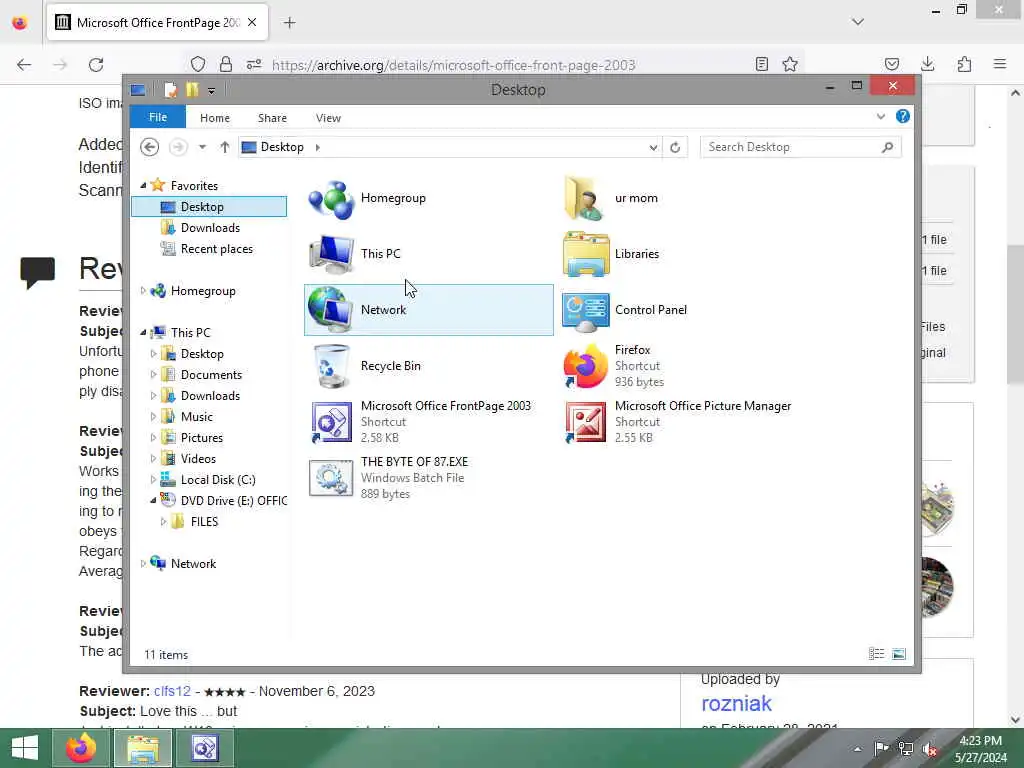The image size is (1024, 768).
Task: Collapse the Favorites tree group
Action: 143,185
